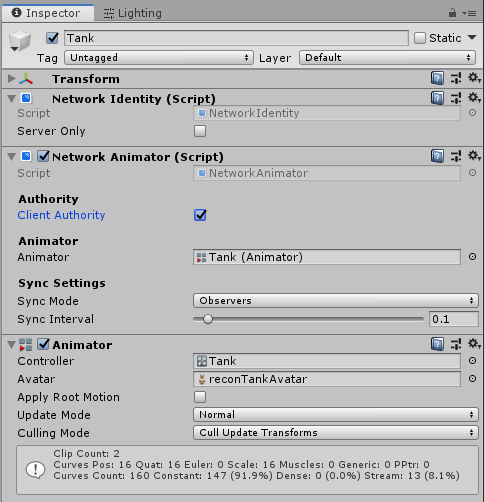Open Network Animator preset selector icon

click(456, 156)
